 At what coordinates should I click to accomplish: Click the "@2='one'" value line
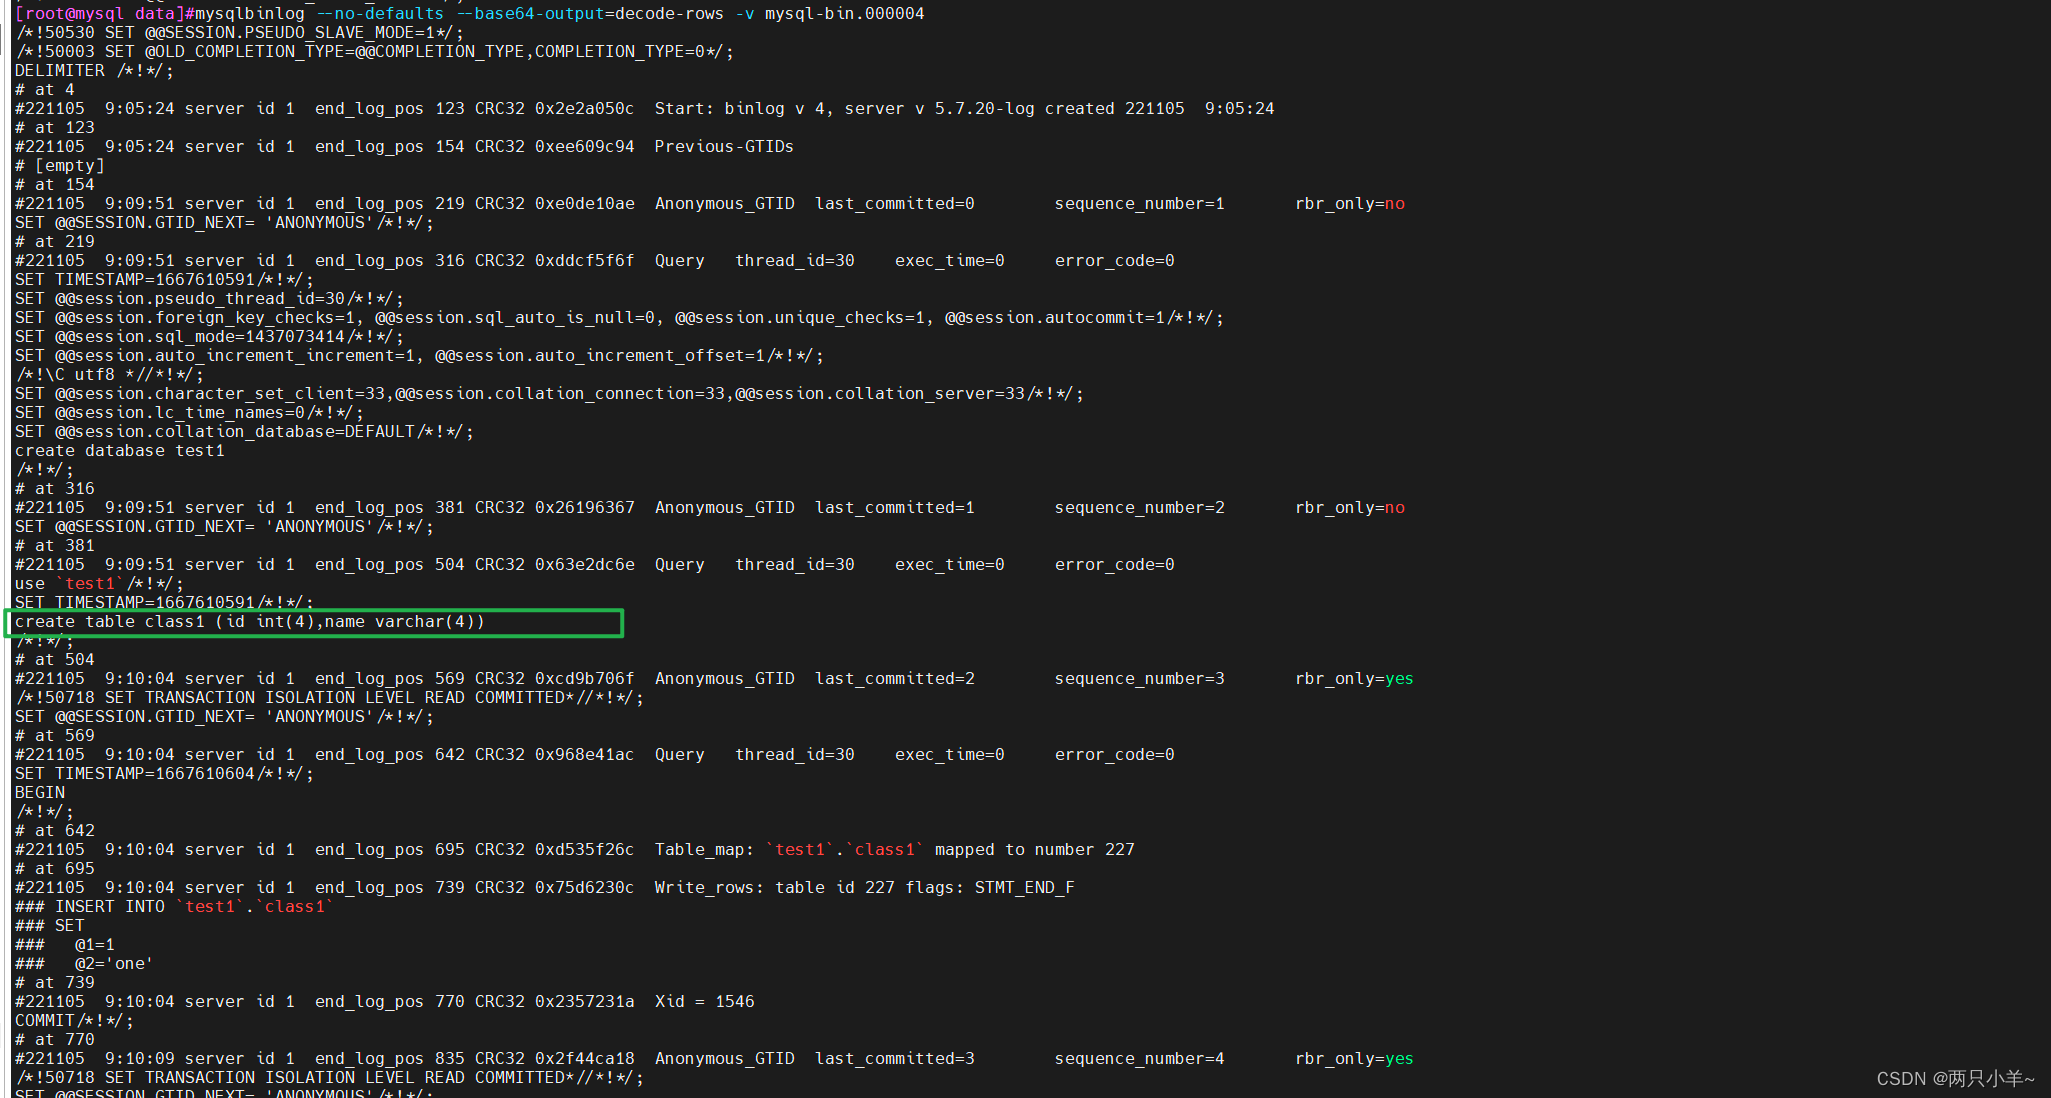tap(84, 963)
